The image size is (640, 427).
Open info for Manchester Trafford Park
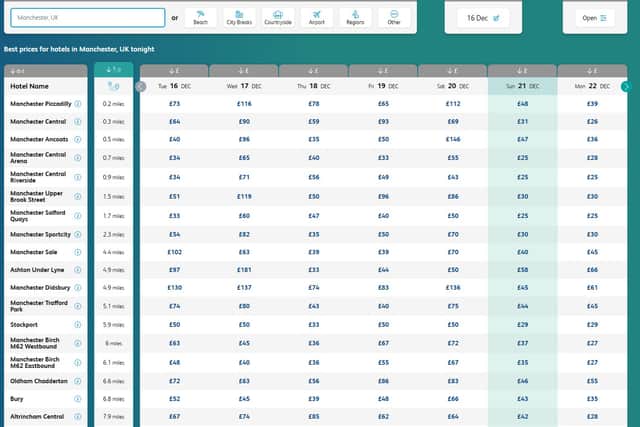click(x=78, y=306)
